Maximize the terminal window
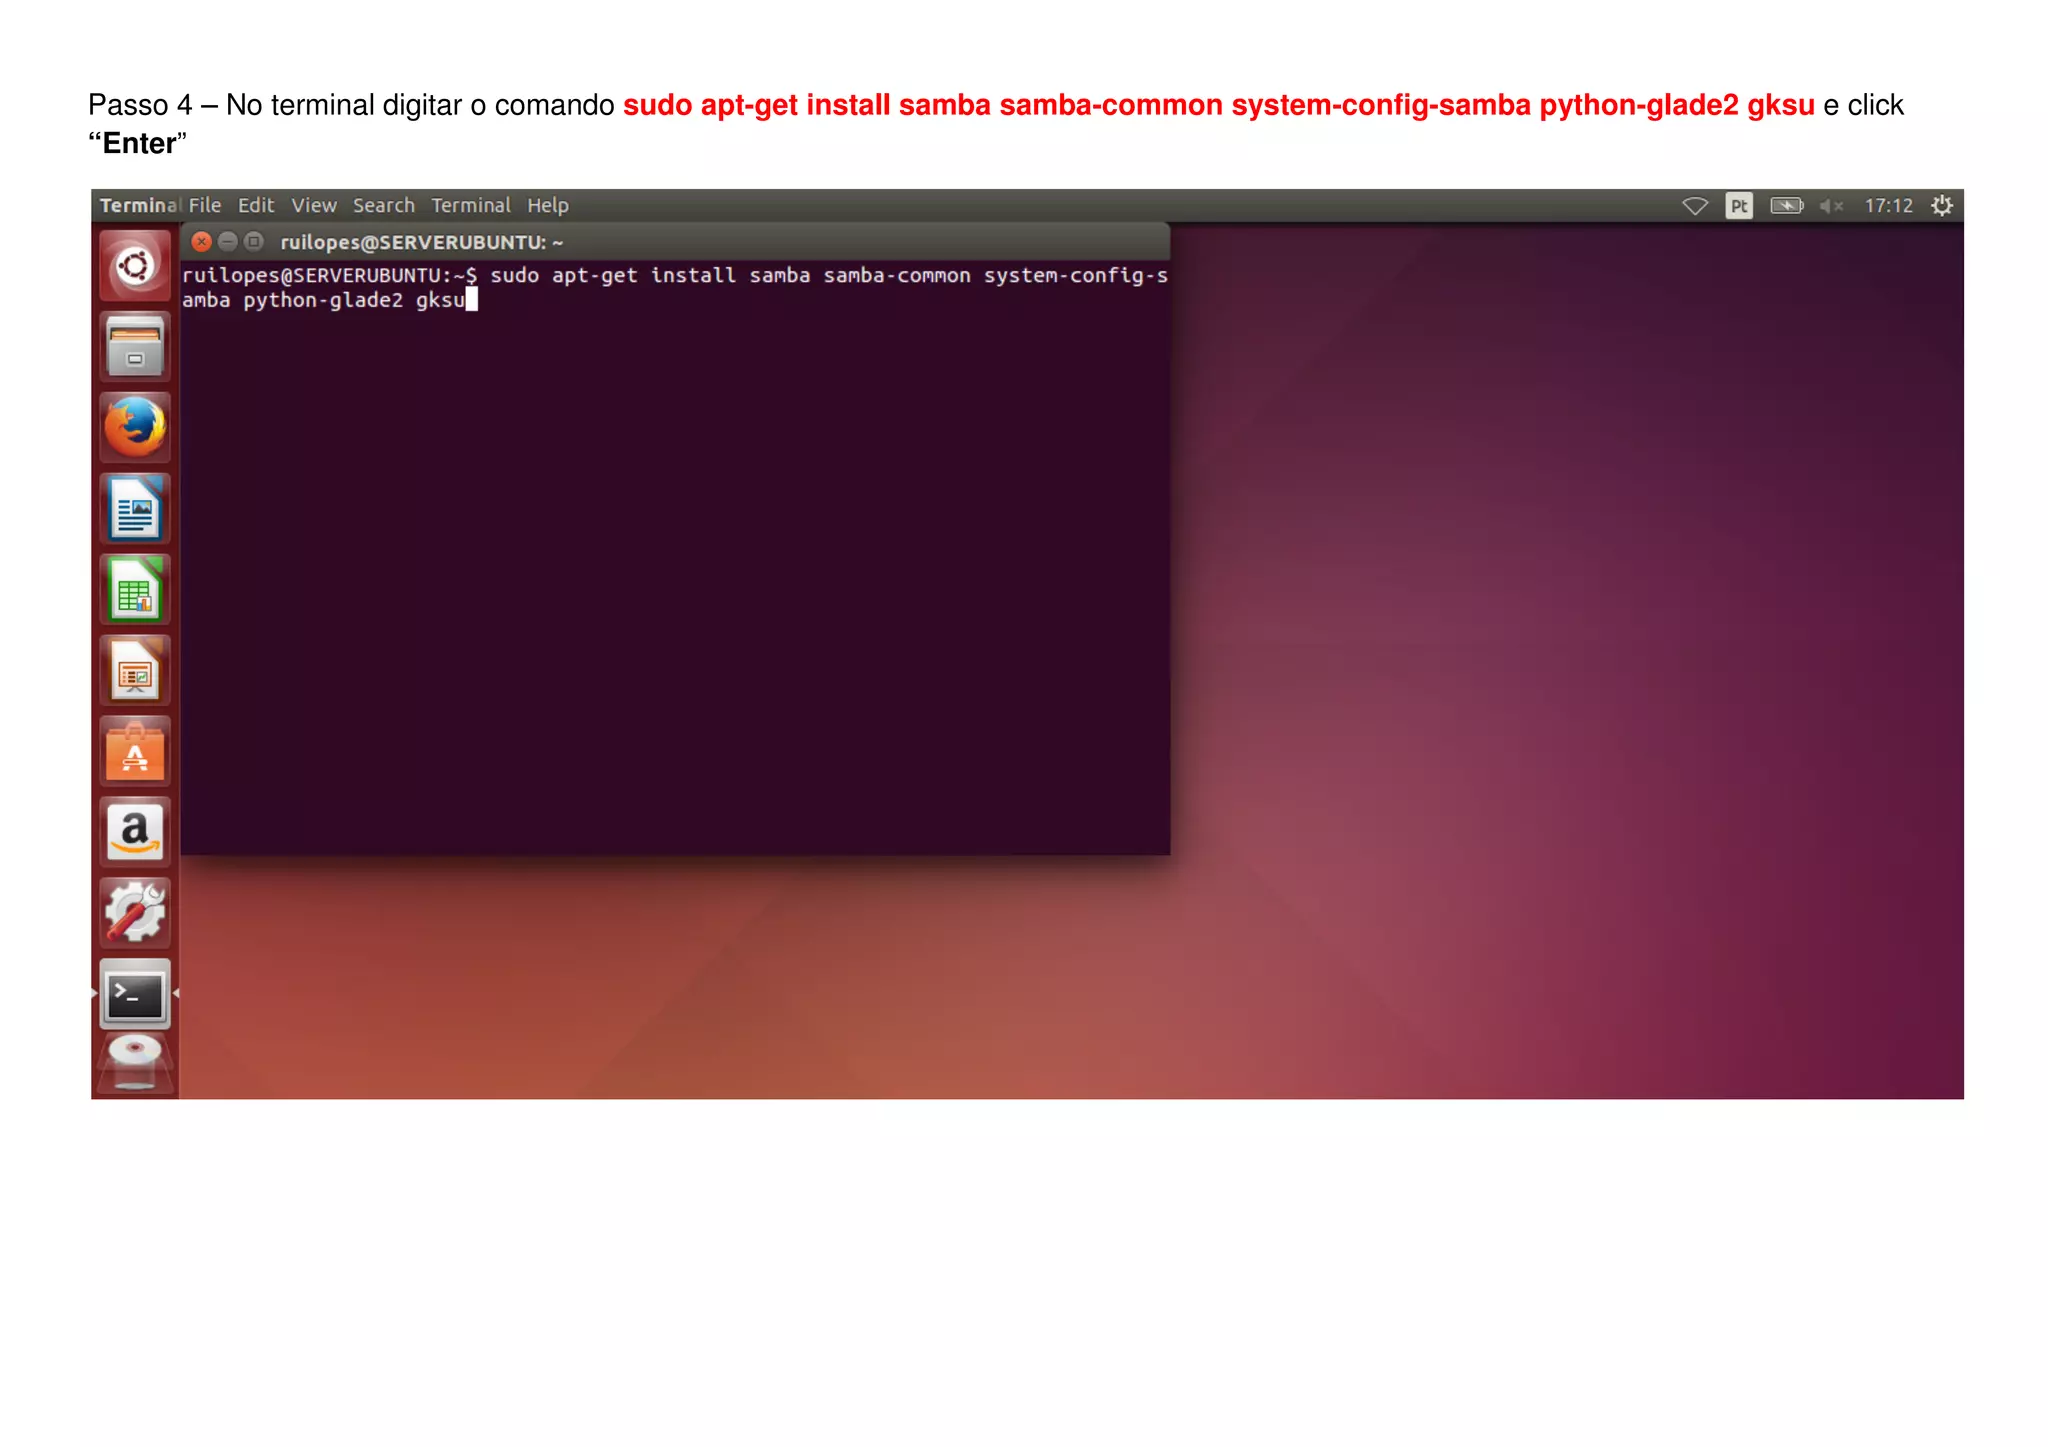Image resolution: width=2048 pixels, height=1447 pixels. pyautogui.click(x=254, y=242)
